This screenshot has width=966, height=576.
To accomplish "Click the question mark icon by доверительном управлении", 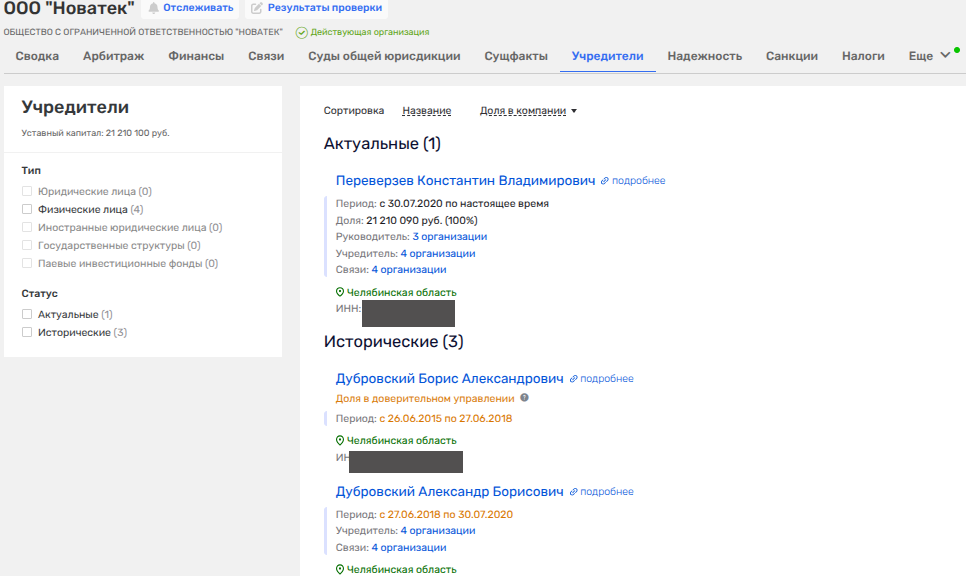I will tap(524, 398).
